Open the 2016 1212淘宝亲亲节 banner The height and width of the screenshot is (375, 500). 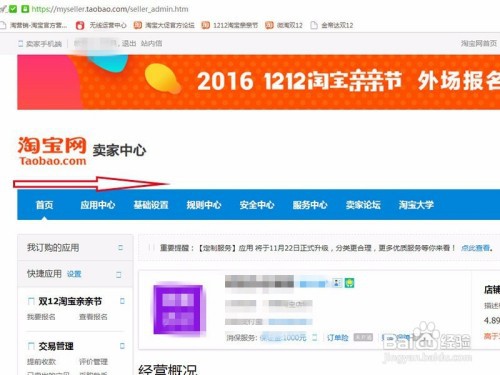click(x=259, y=82)
